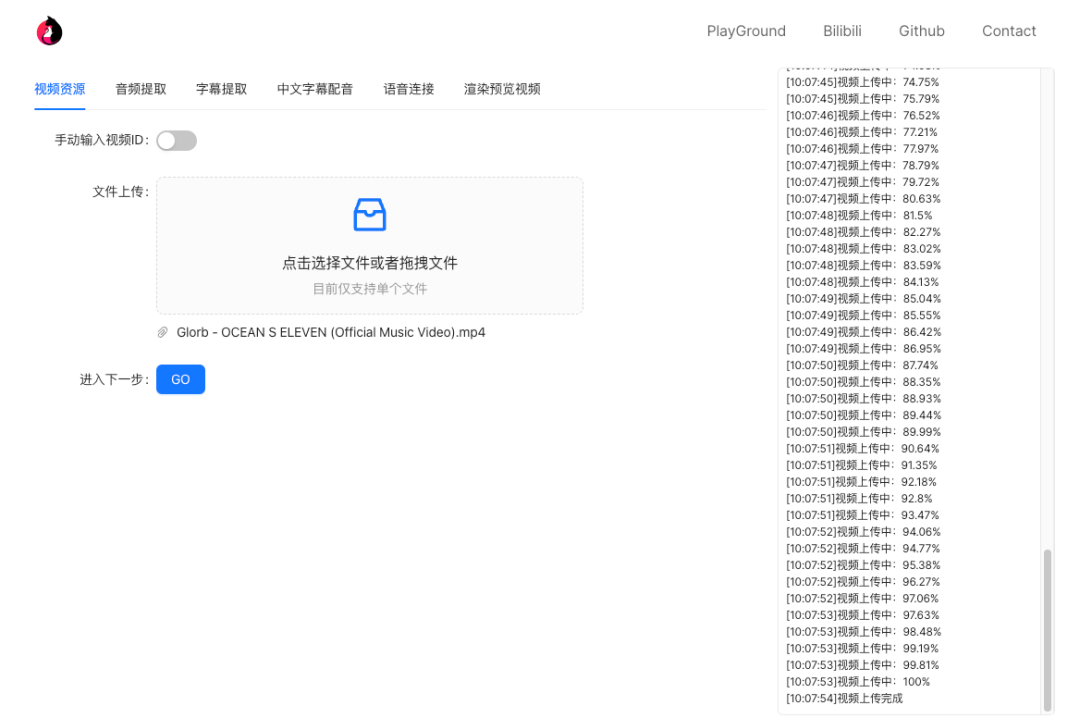
Task: Switch to the 音频提取 tab
Action: (140, 88)
